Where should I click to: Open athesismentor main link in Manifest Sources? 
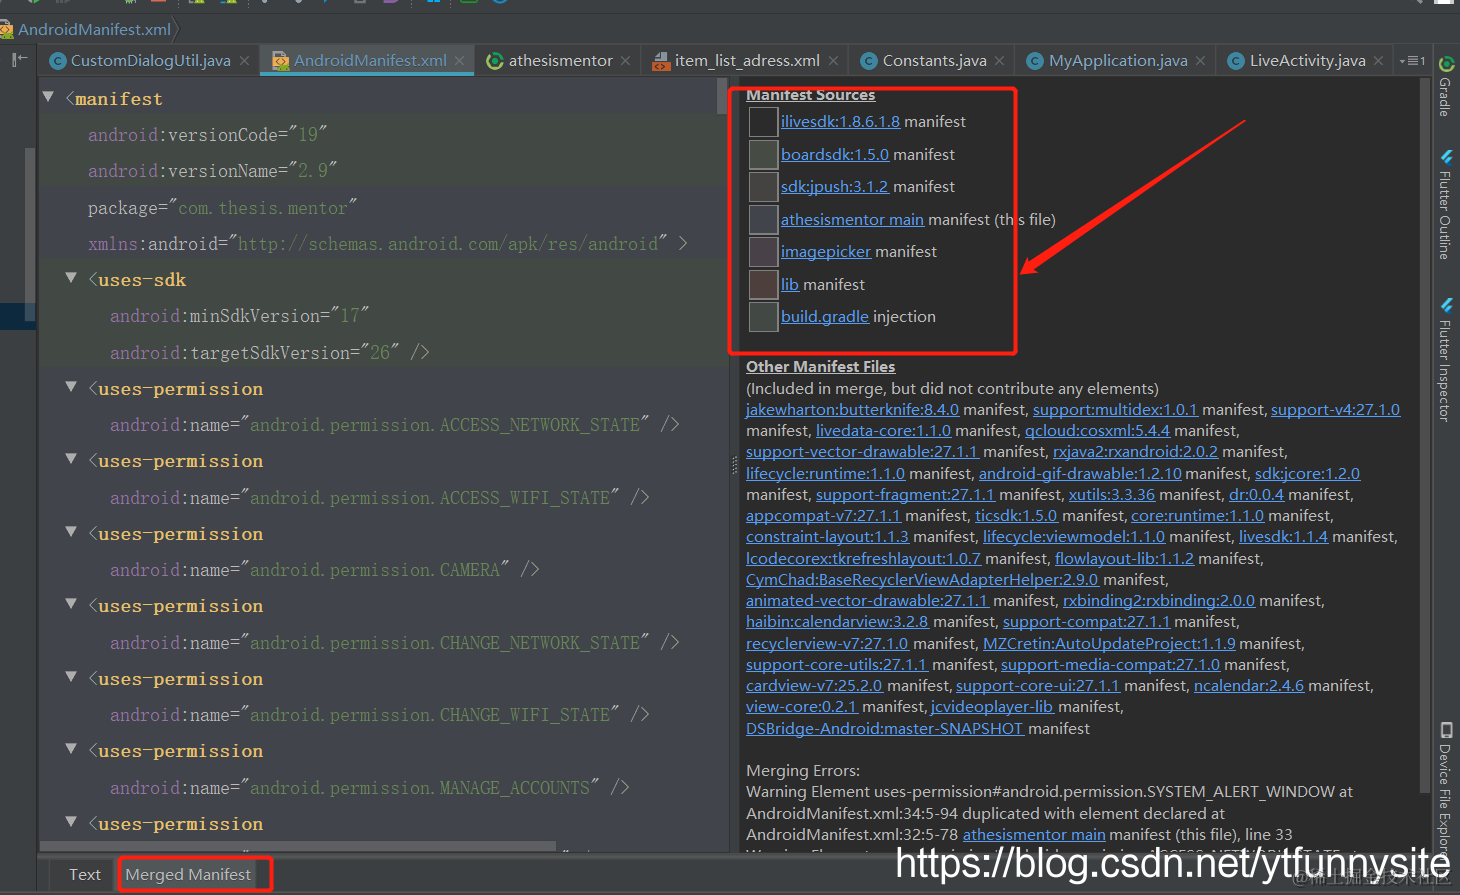[x=852, y=220]
